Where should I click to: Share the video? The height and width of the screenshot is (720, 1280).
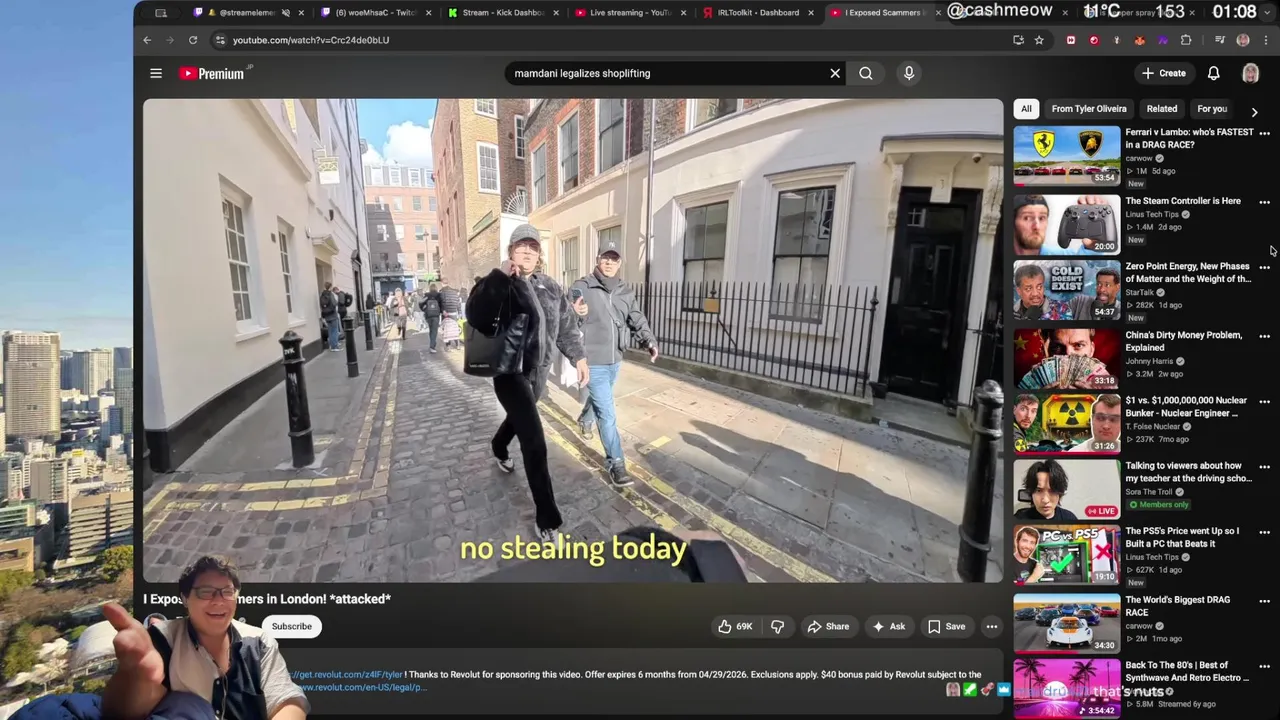[x=828, y=627]
